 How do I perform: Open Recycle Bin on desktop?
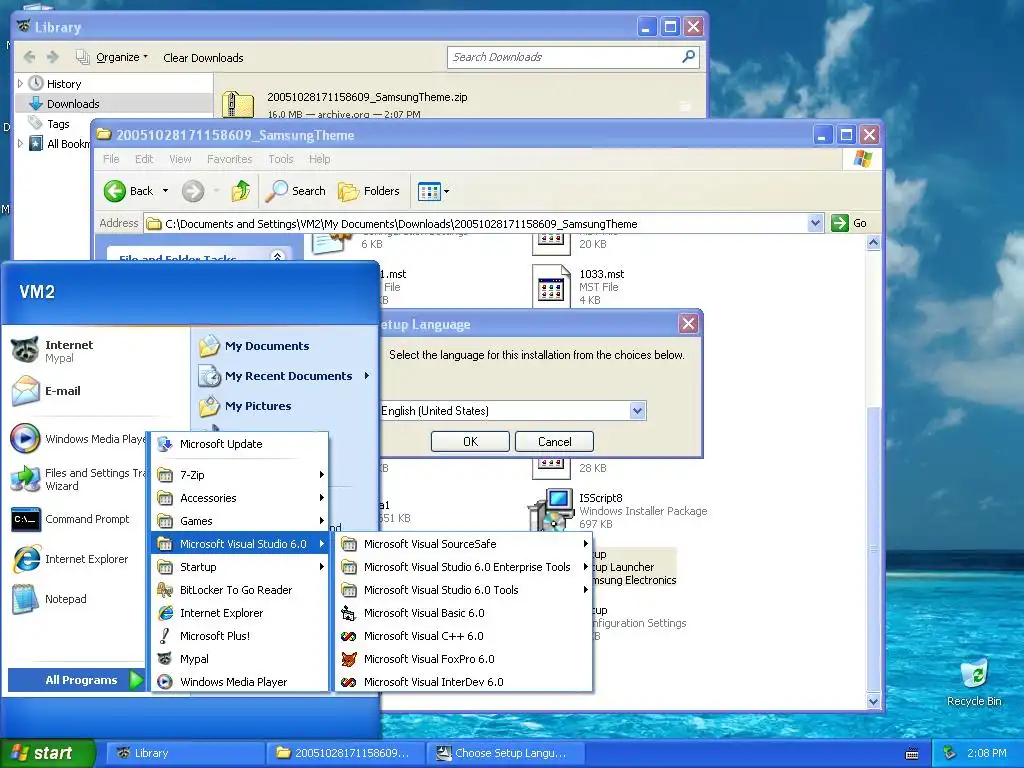pyautogui.click(x=974, y=682)
